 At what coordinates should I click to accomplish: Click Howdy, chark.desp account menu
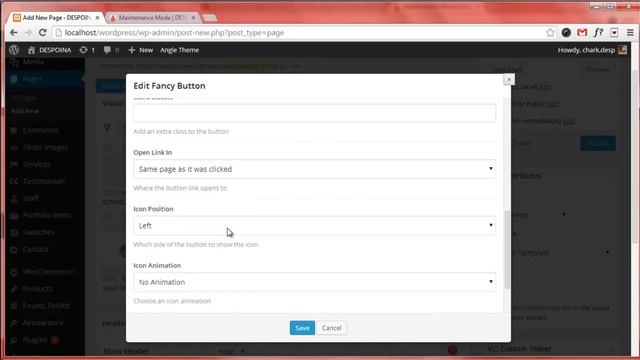coord(586,50)
